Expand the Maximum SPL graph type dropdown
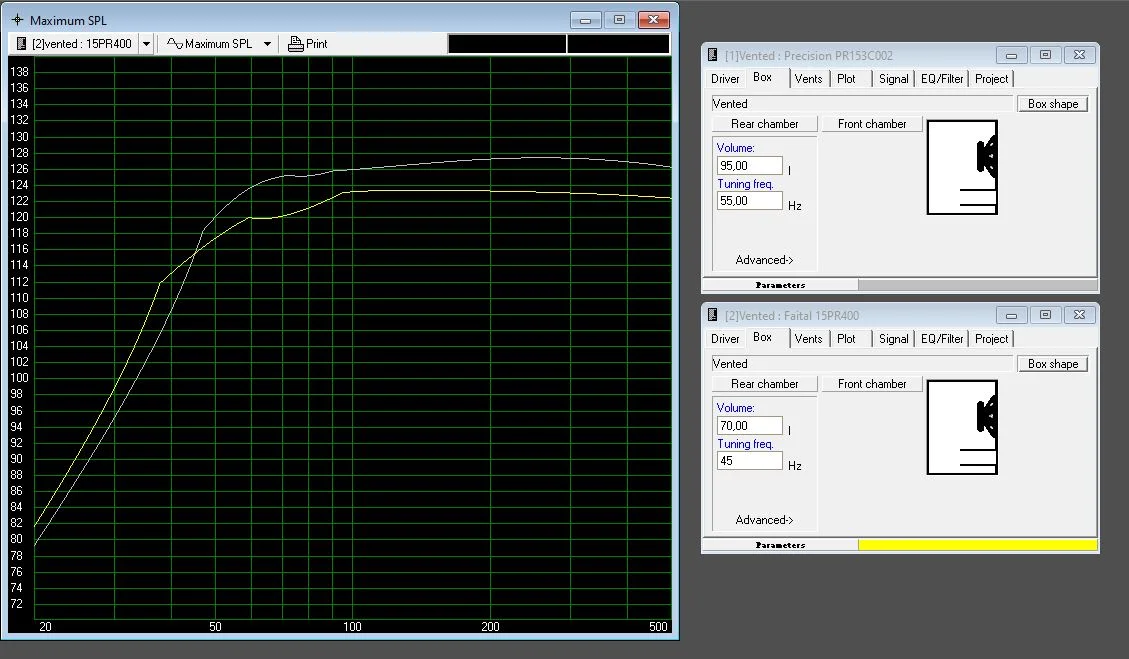This screenshot has width=1129, height=659. (267, 44)
